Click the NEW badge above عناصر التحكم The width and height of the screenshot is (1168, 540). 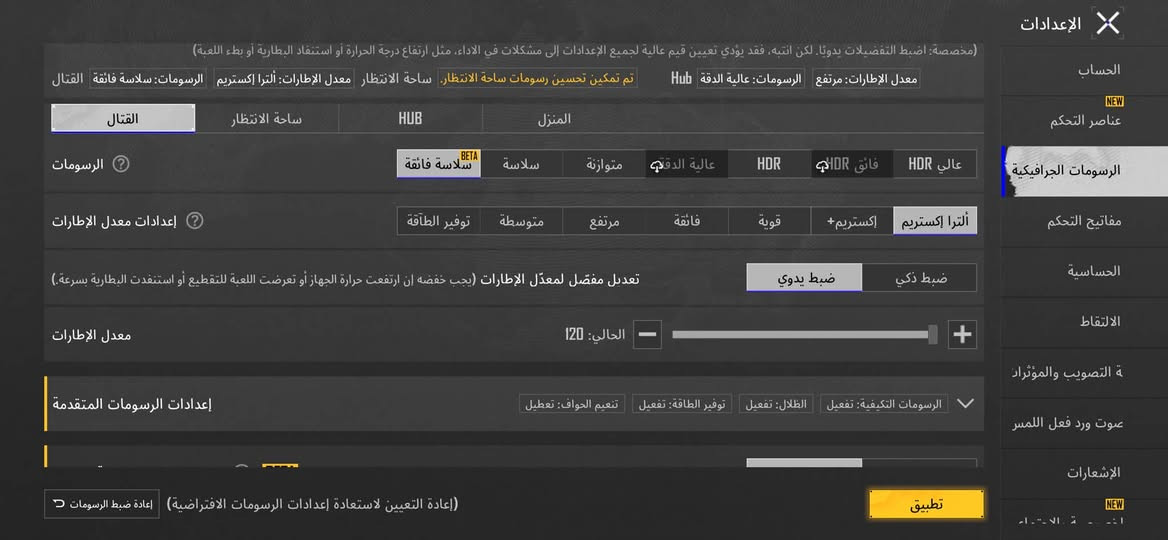pyautogui.click(x=1114, y=102)
